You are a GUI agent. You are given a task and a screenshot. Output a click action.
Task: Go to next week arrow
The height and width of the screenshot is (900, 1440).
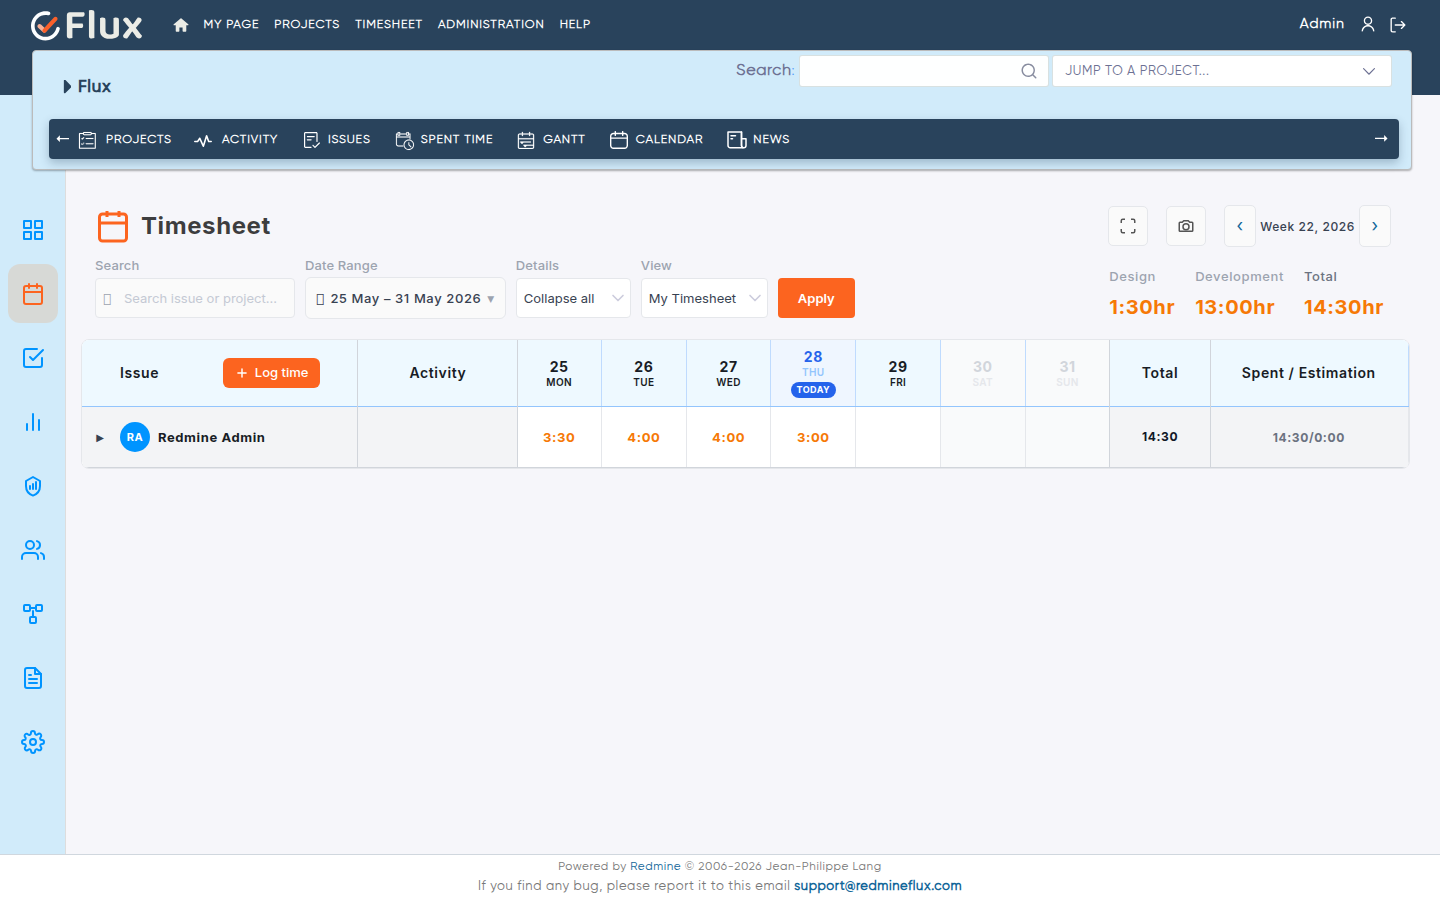(1375, 226)
